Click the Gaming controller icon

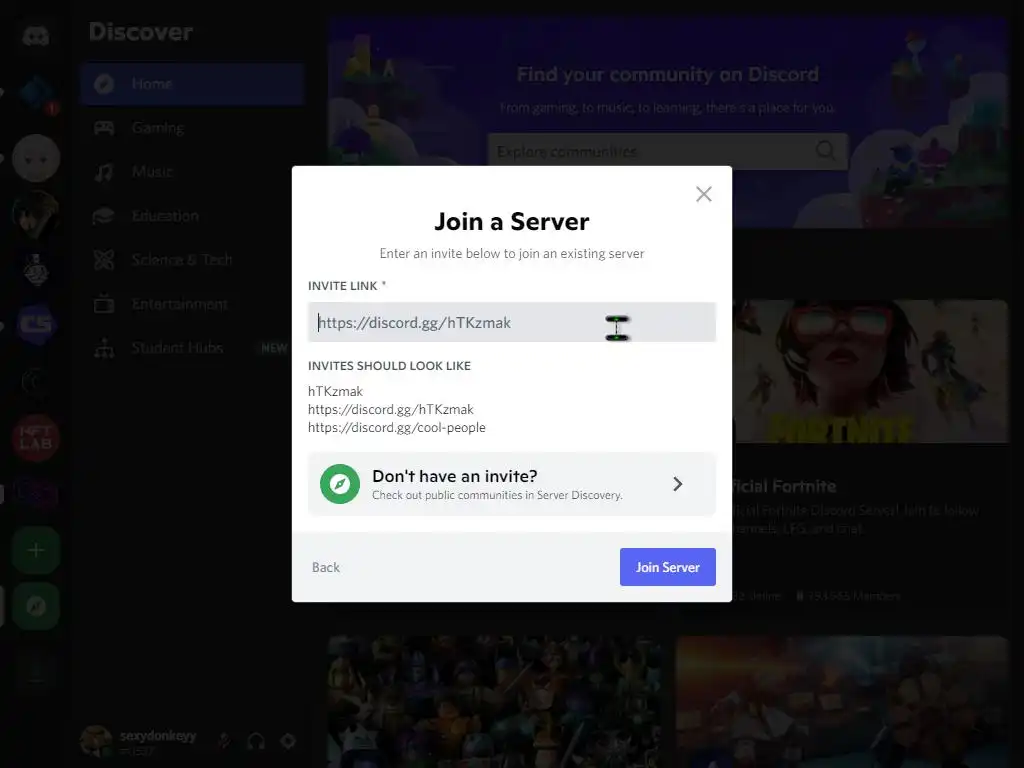tap(104, 128)
